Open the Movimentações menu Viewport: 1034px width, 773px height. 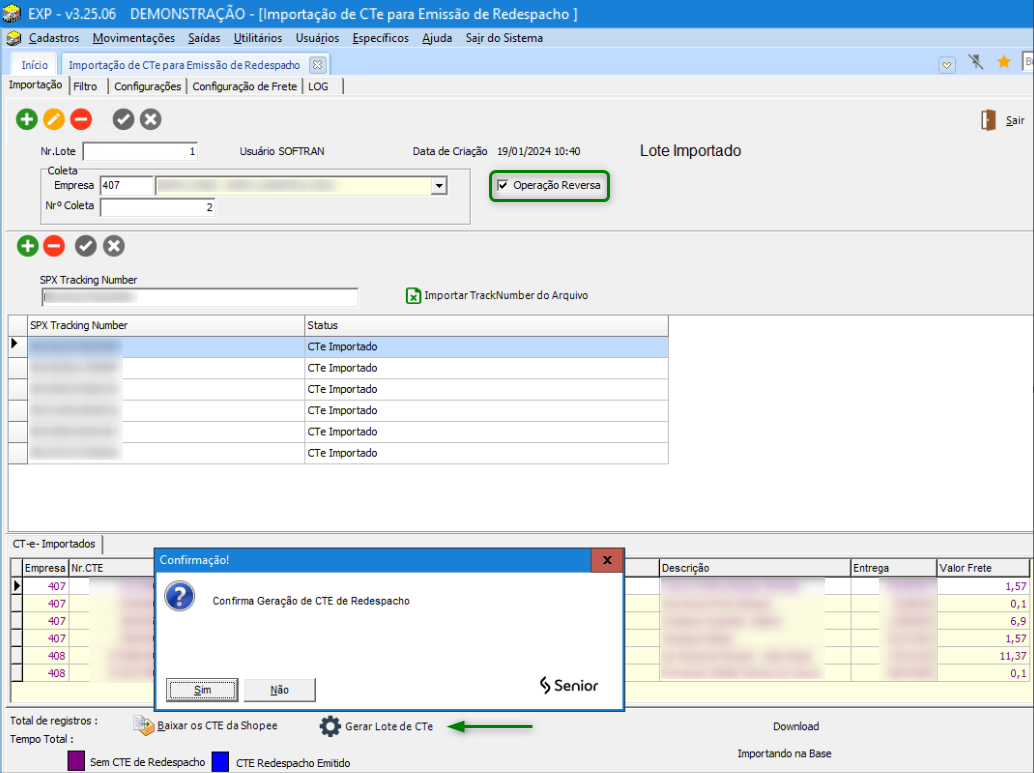[x=133, y=38]
